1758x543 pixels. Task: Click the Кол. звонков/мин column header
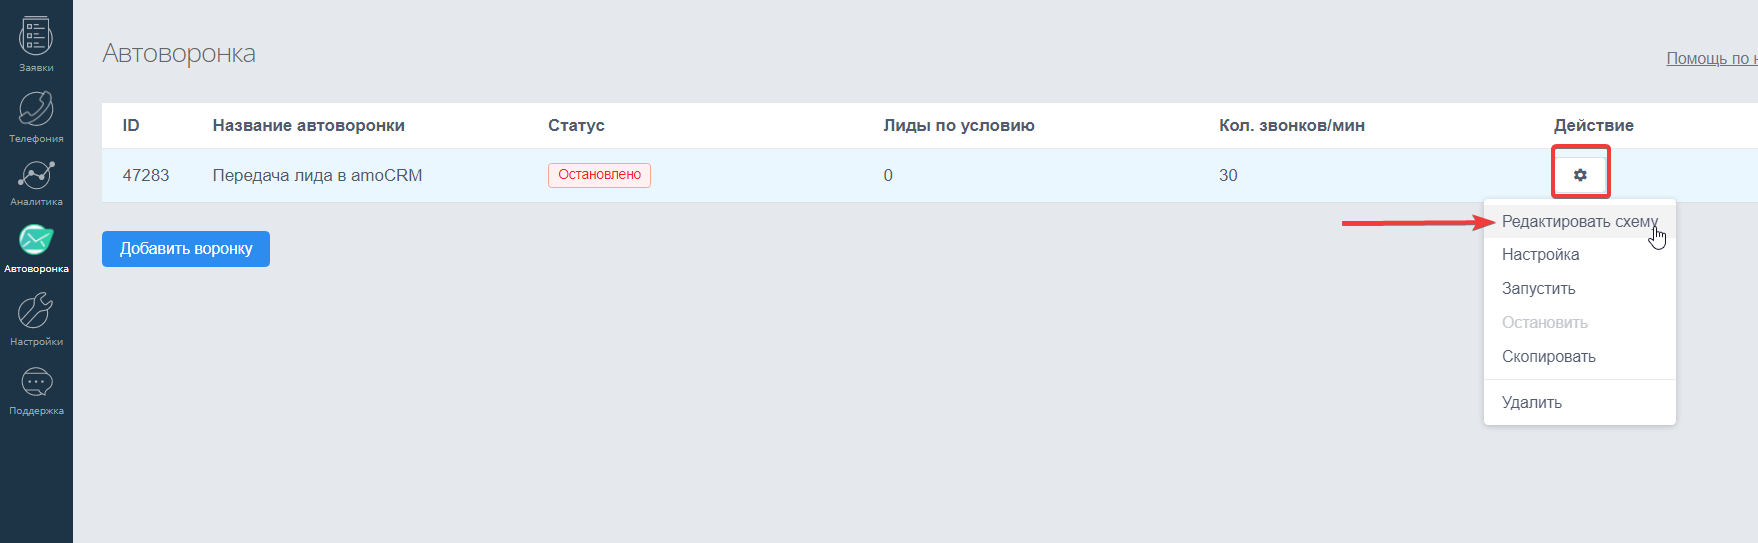[1292, 126]
